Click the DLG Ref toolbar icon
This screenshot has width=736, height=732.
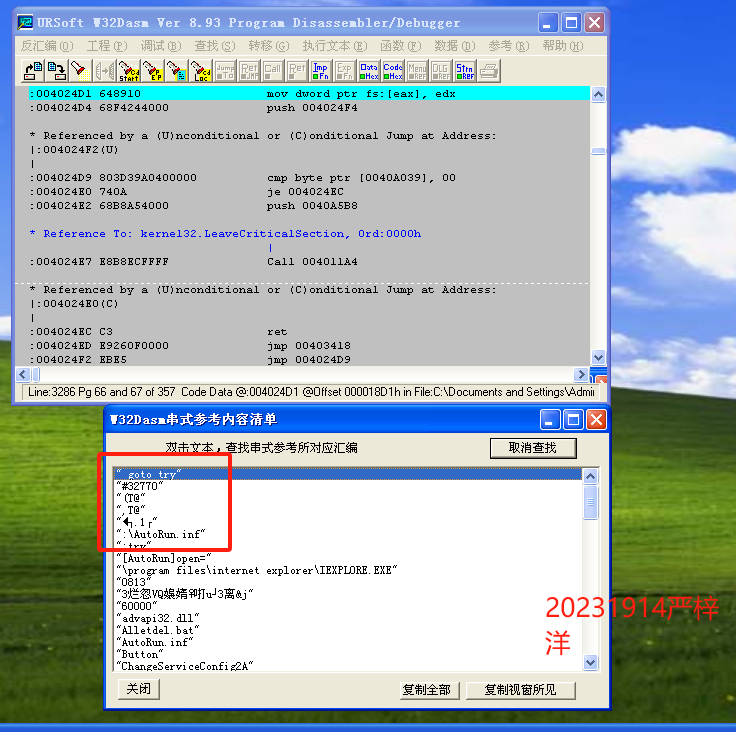point(441,71)
